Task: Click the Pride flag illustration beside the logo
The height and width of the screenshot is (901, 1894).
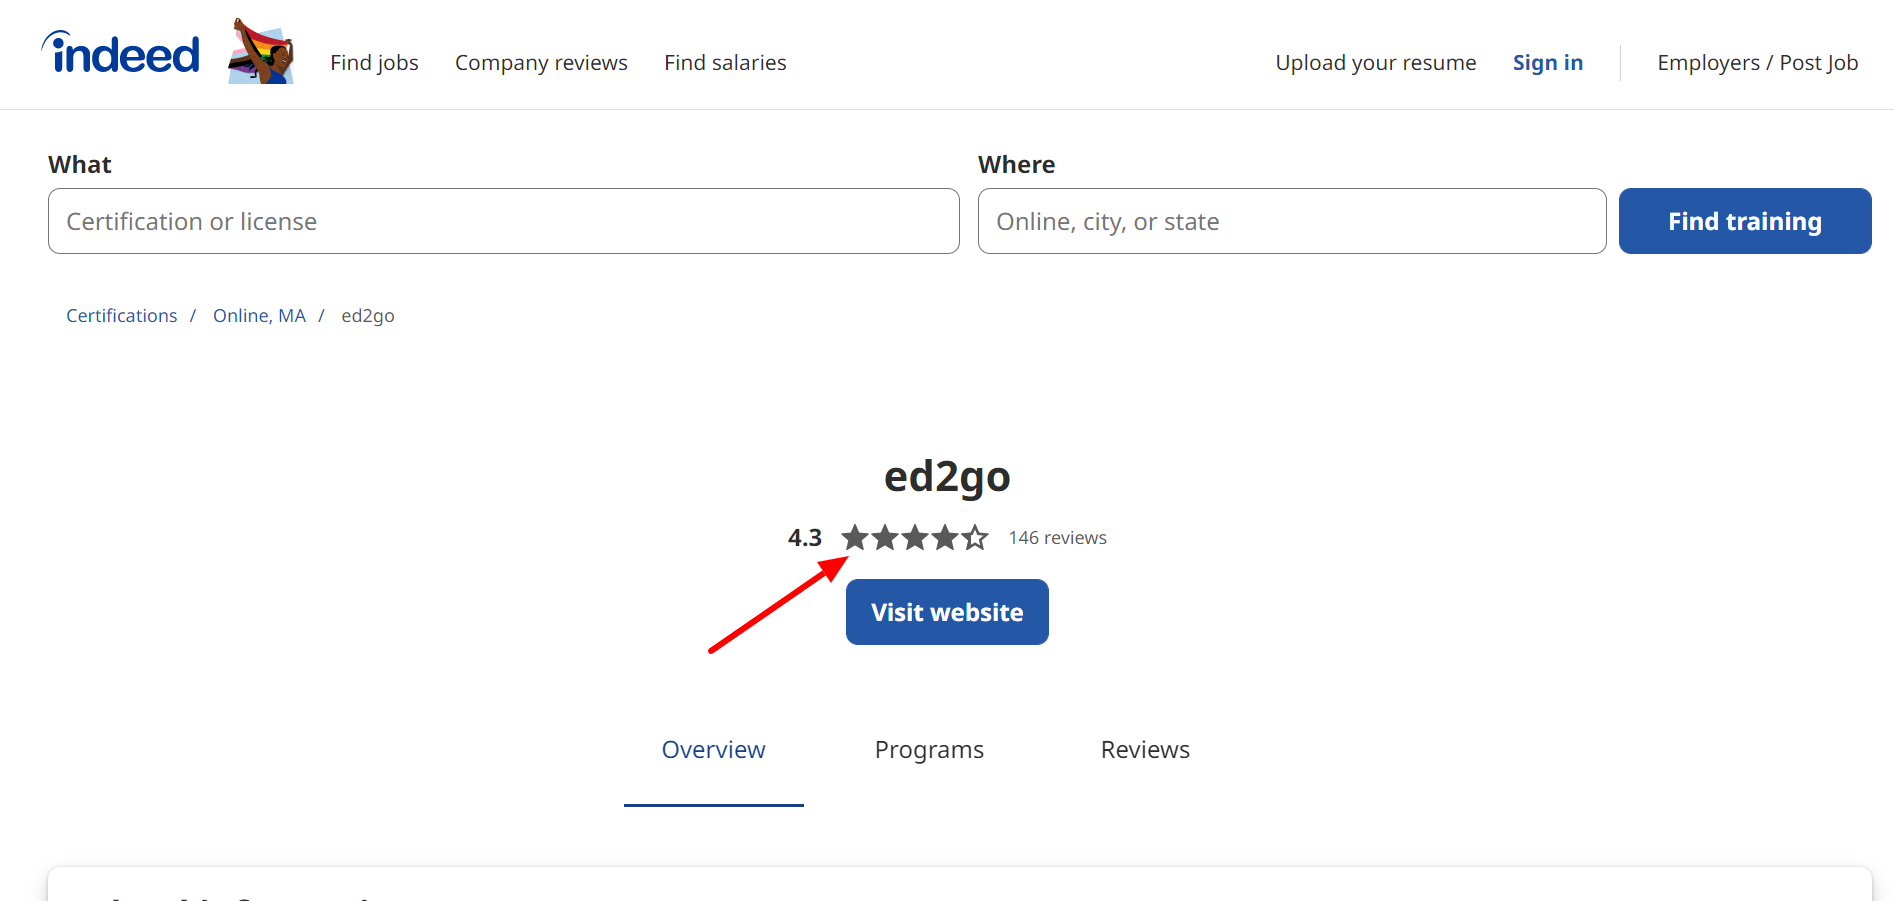Action: (x=259, y=49)
